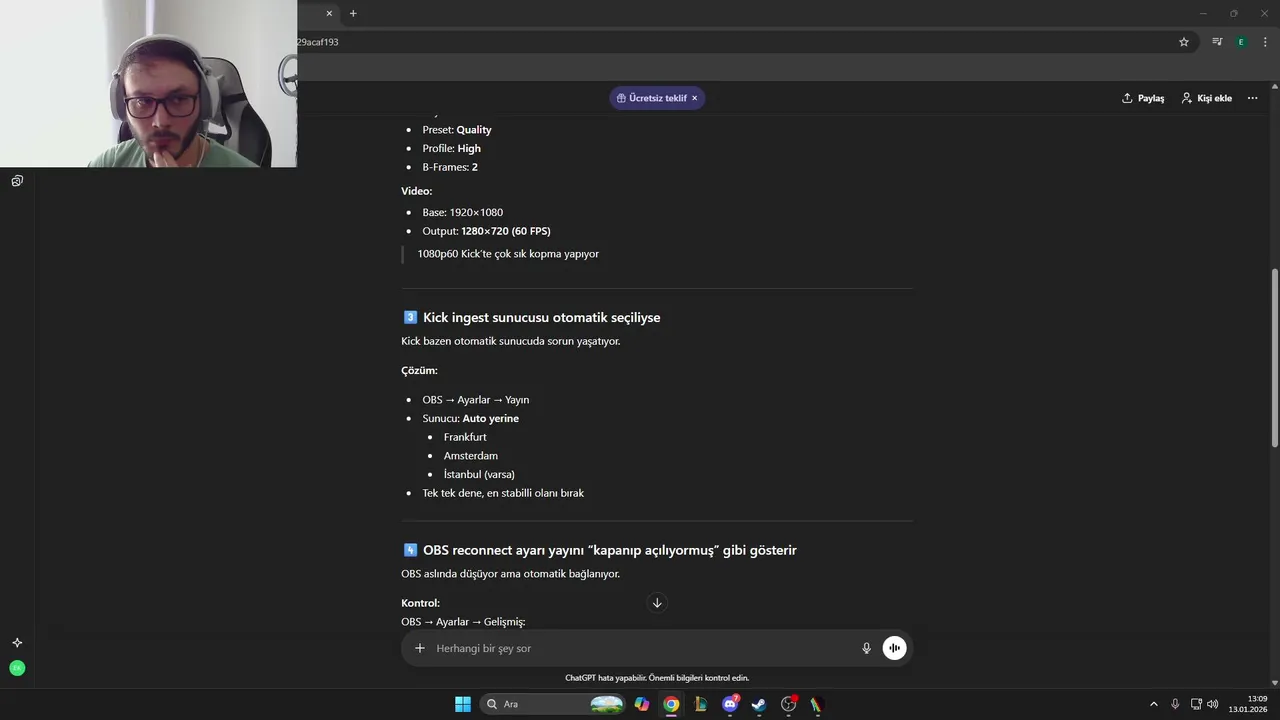The height and width of the screenshot is (720, 1280).
Task: Click the quote 1080p60 Kick'te çok sık kopma yapıyor
Action: click(508, 254)
